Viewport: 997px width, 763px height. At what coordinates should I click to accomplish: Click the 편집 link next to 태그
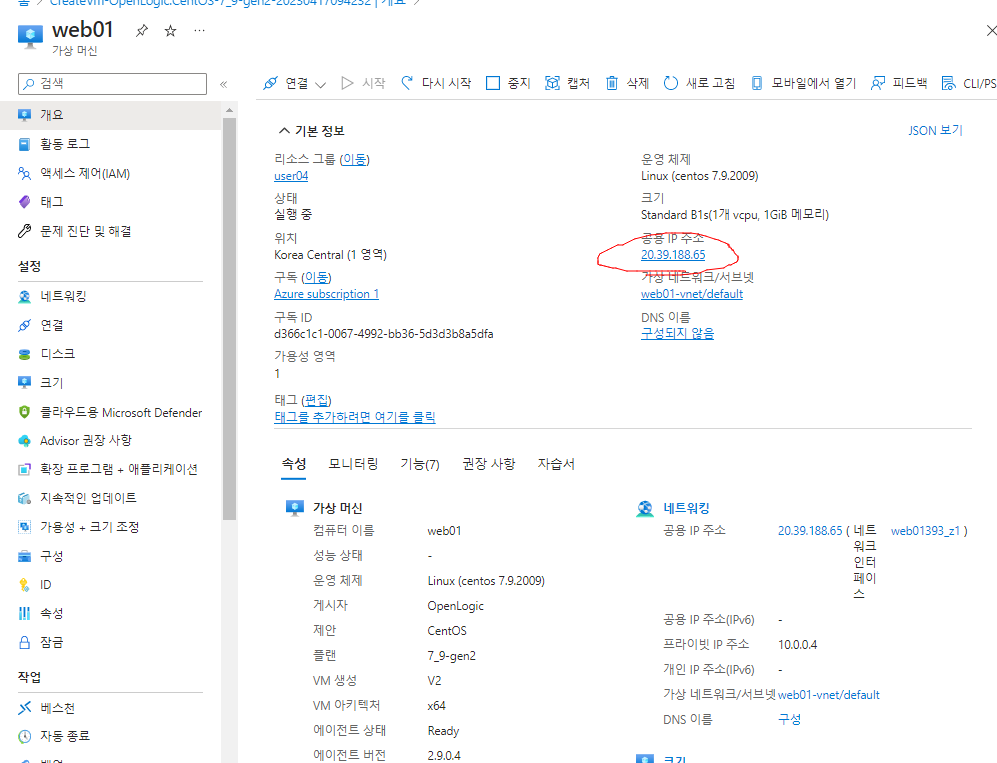pos(316,400)
